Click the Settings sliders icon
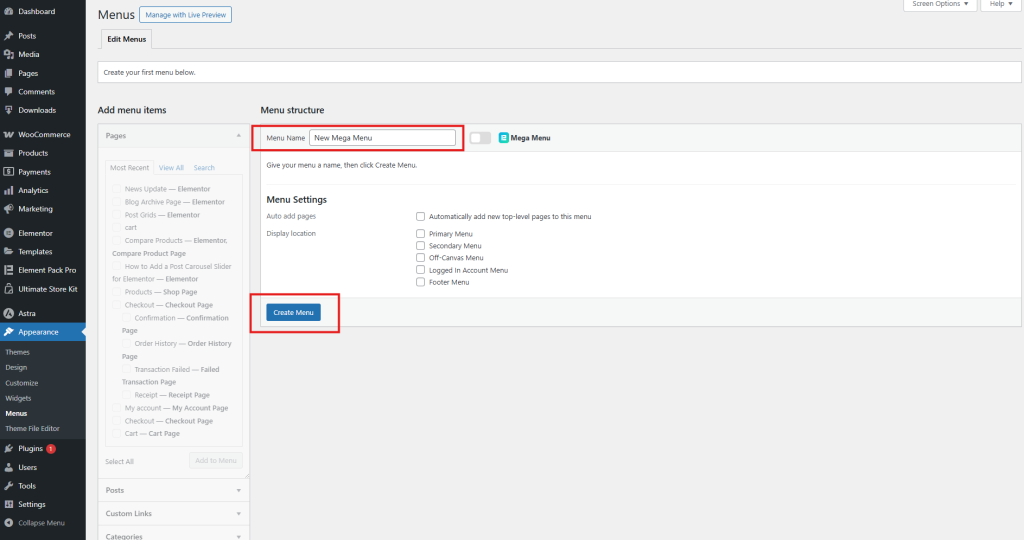This screenshot has height=540, width=1024. coord(8,504)
